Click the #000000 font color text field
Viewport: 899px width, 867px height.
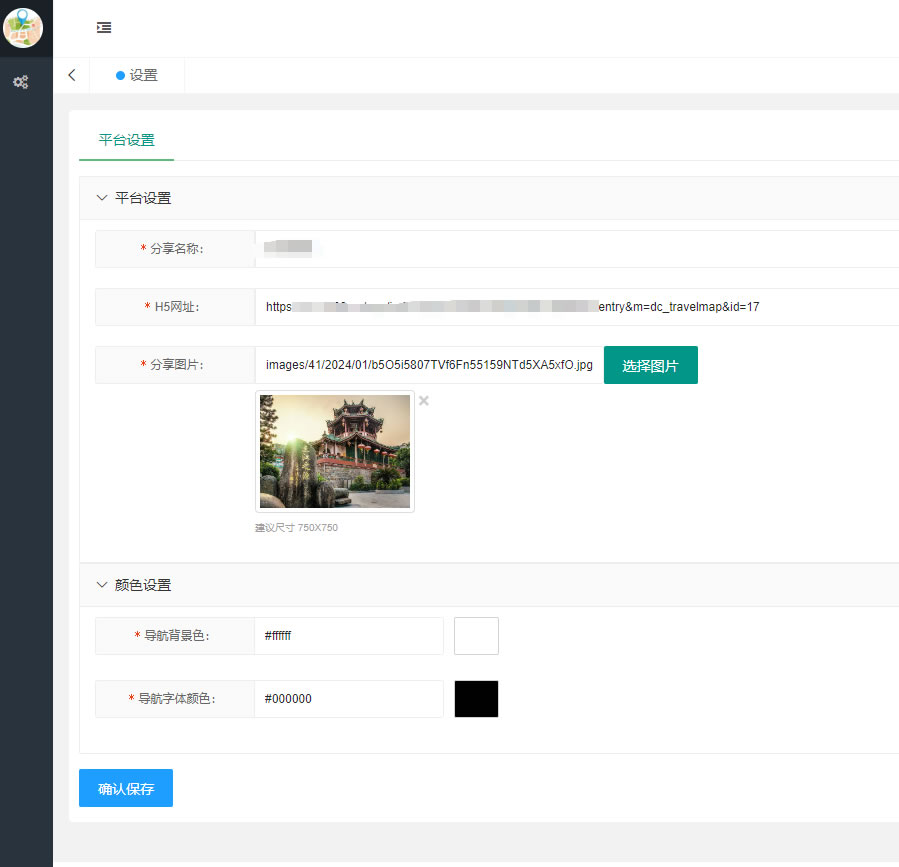(x=348, y=699)
